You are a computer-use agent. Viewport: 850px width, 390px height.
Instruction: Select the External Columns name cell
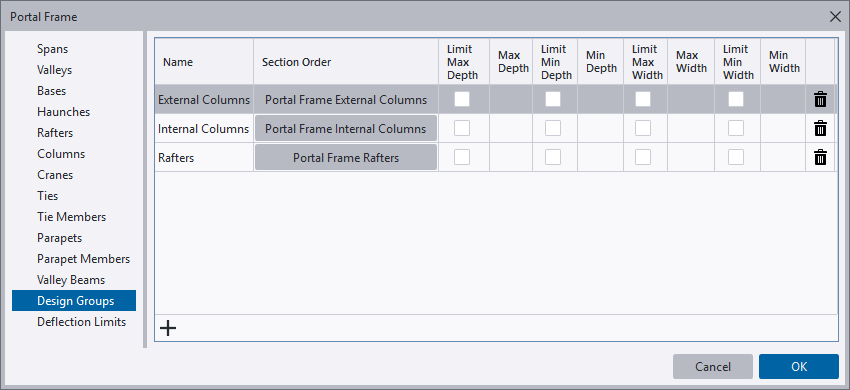pyautogui.click(x=204, y=100)
